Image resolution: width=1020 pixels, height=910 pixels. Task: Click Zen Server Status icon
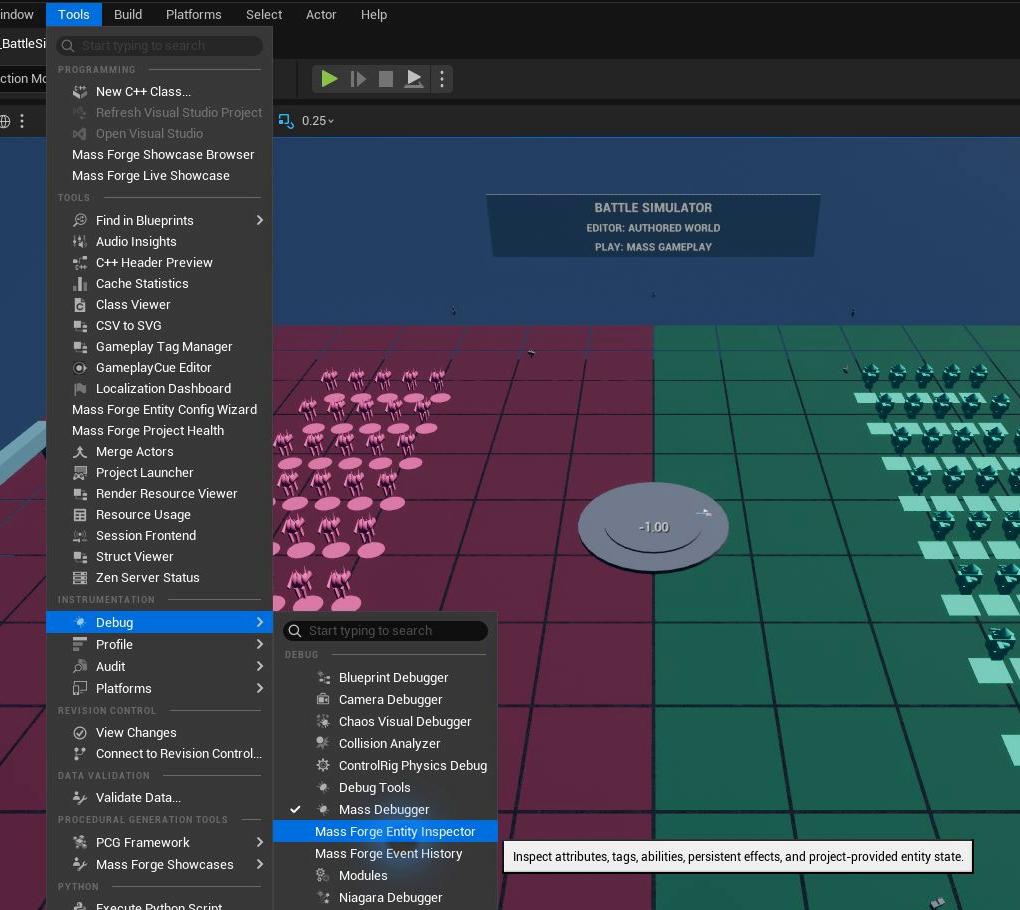(79, 578)
